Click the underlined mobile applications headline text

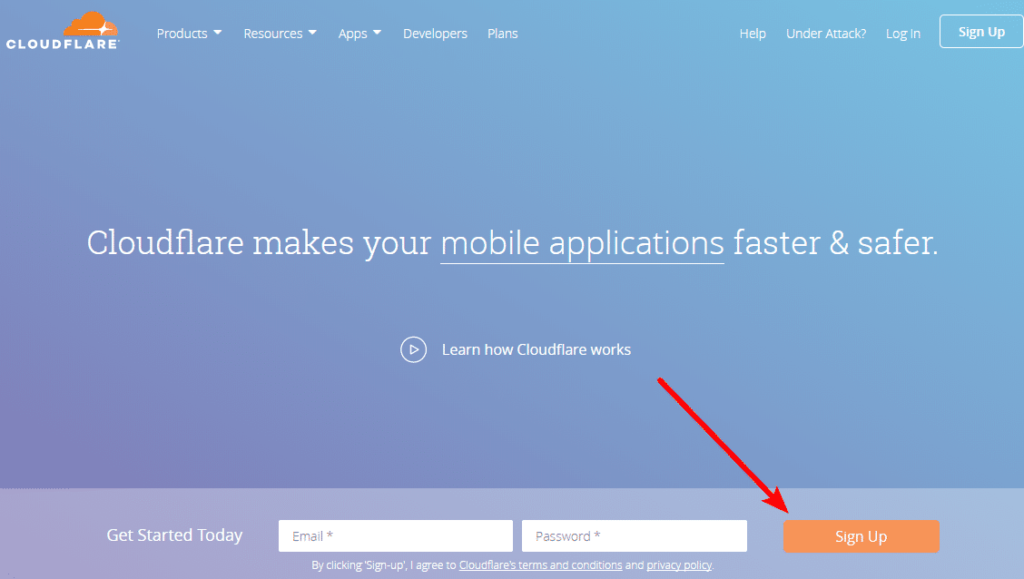pos(583,243)
